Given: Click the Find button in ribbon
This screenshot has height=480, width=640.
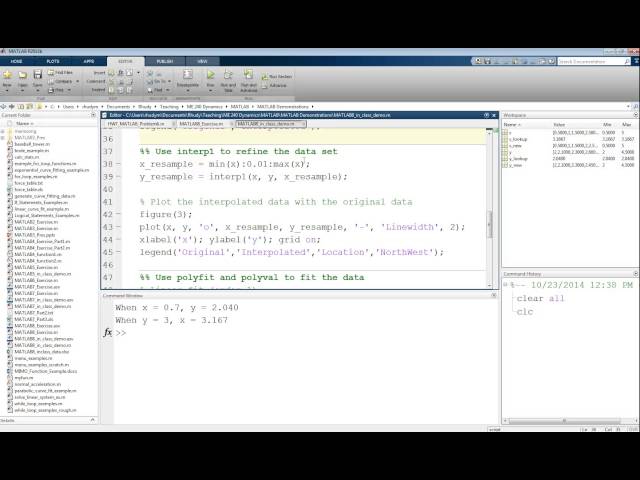Looking at the screenshot, I should [155, 90].
